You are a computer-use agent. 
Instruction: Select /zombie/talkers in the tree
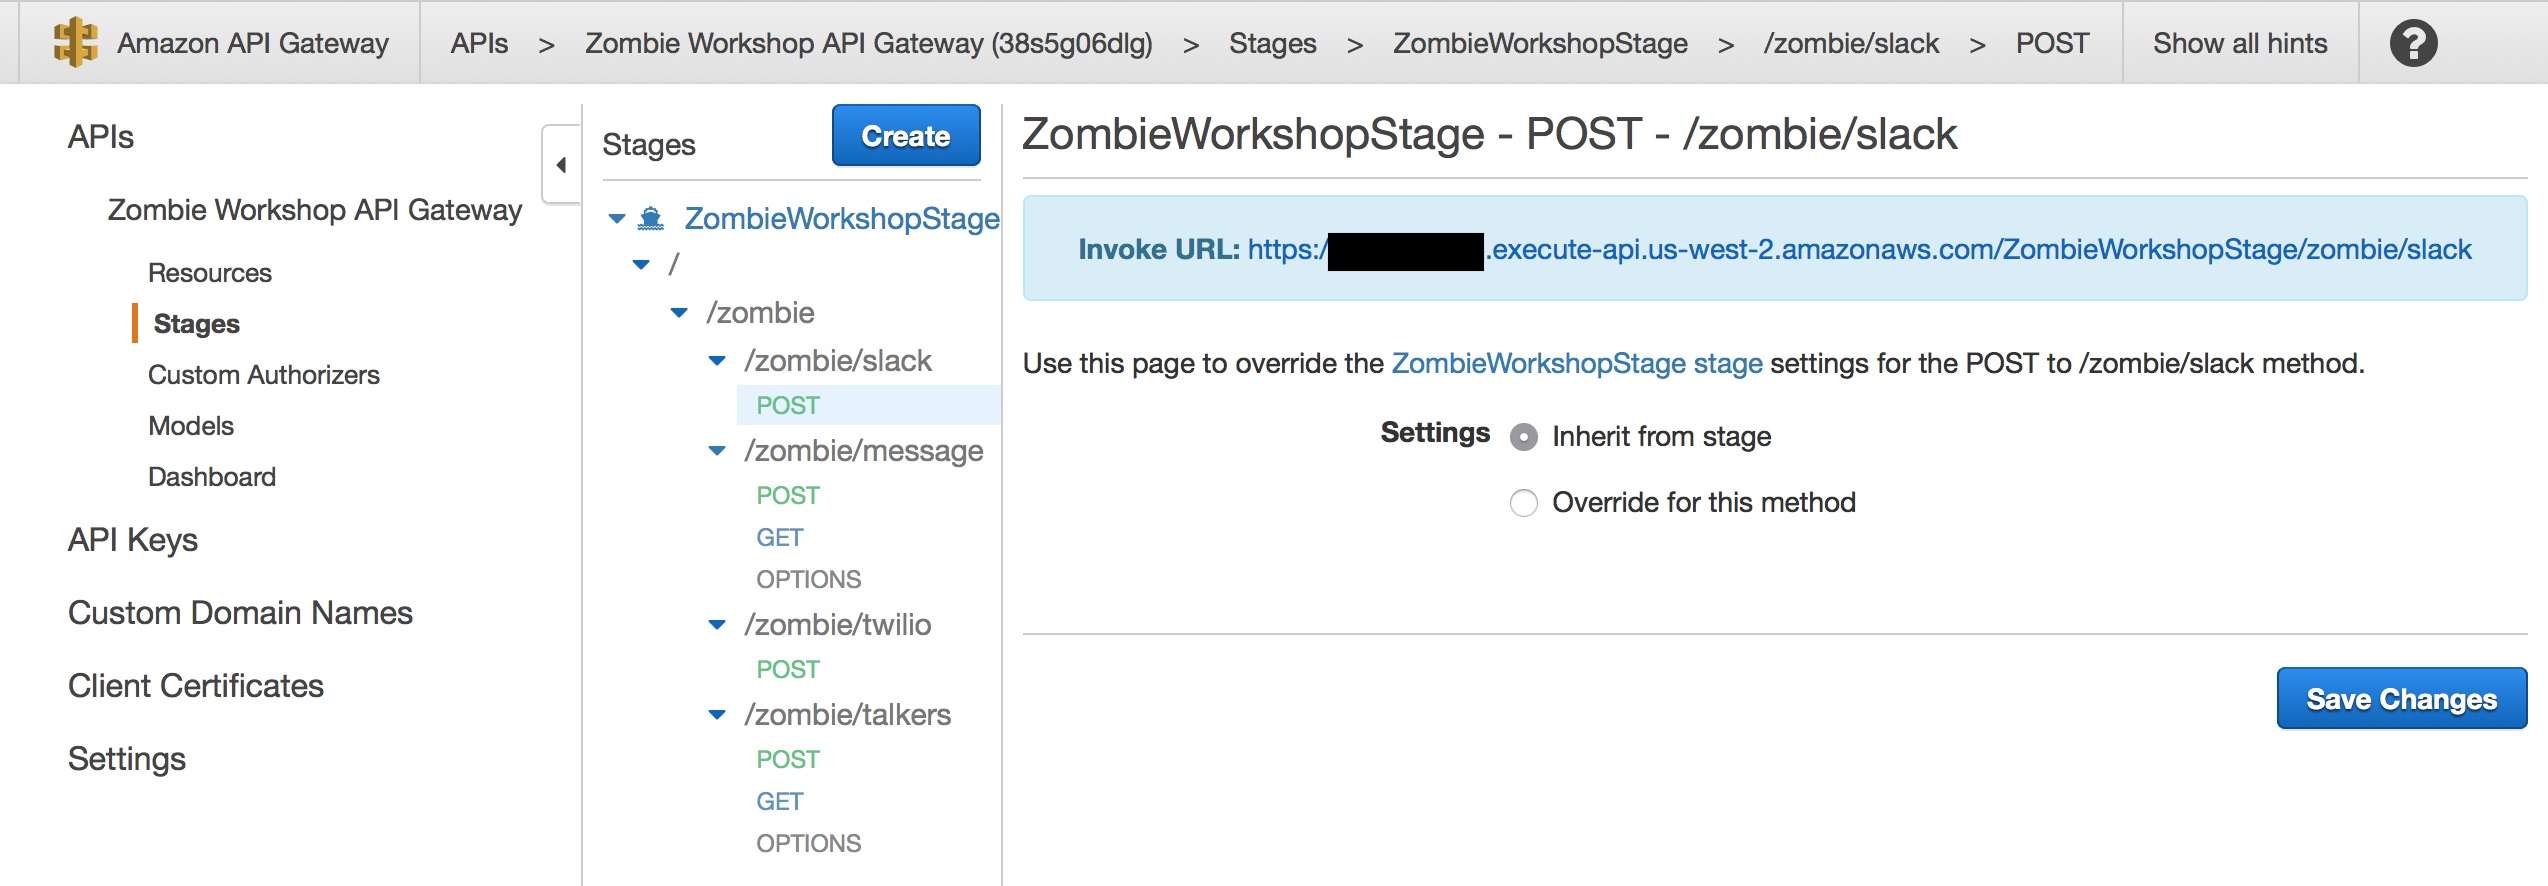[x=848, y=715]
